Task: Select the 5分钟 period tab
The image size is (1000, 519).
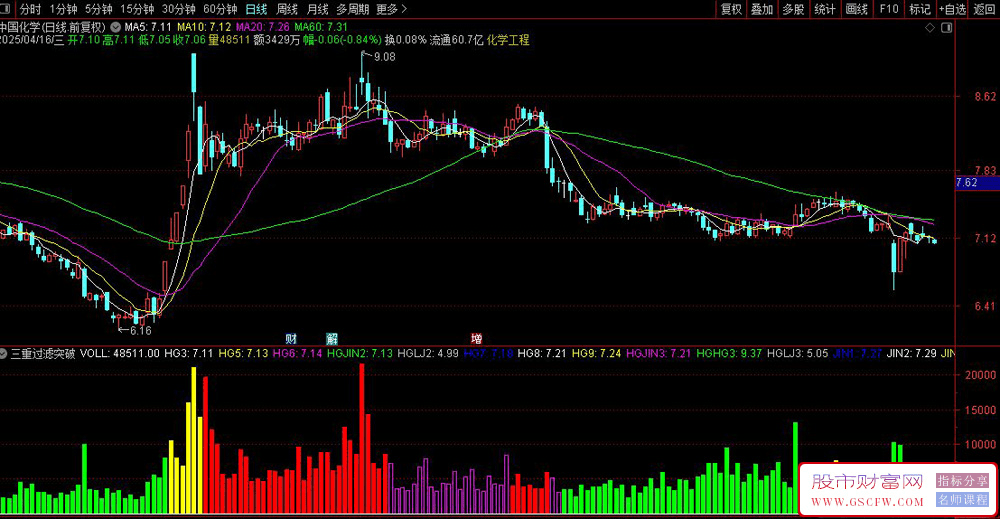Action: tap(98, 9)
